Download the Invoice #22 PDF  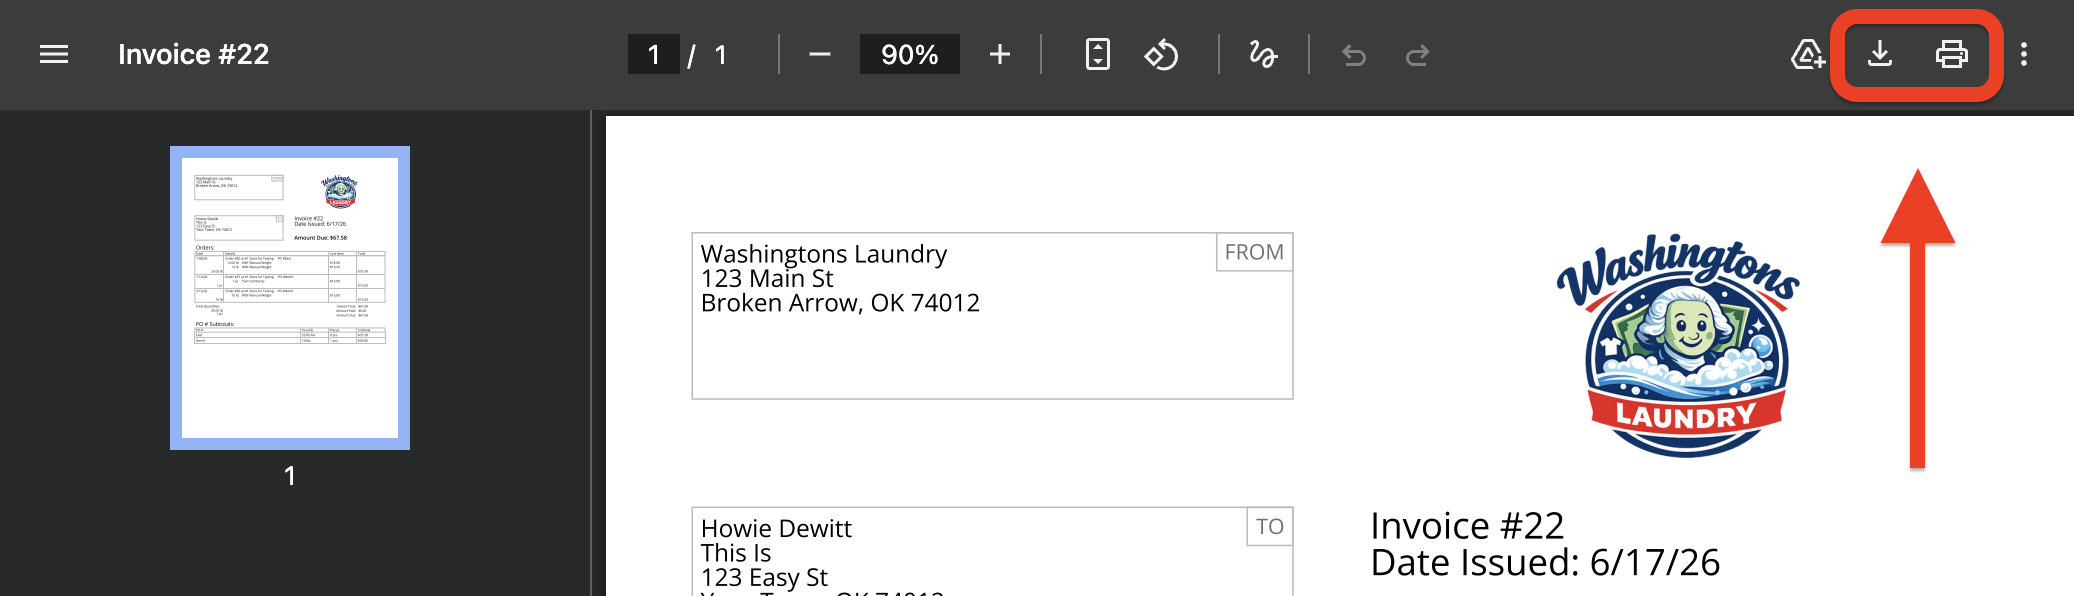(1880, 54)
